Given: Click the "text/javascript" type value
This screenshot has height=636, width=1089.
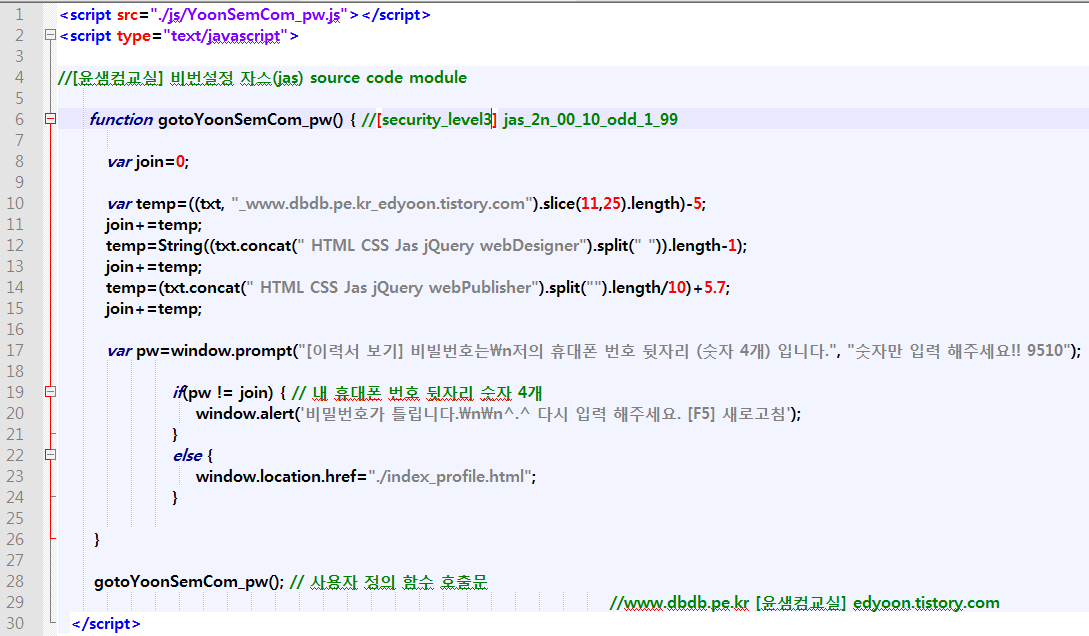Looking at the screenshot, I should point(225,35).
